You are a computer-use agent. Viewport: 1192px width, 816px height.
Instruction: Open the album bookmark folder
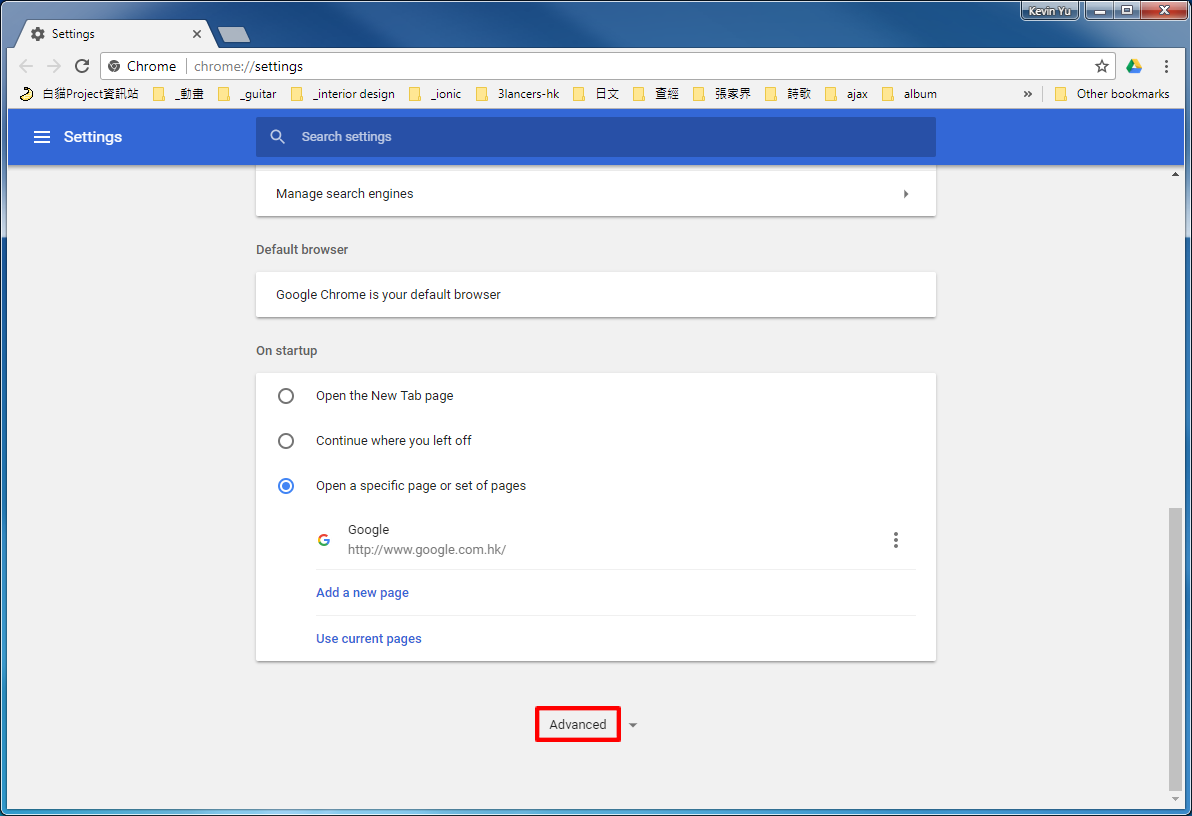(x=909, y=94)
